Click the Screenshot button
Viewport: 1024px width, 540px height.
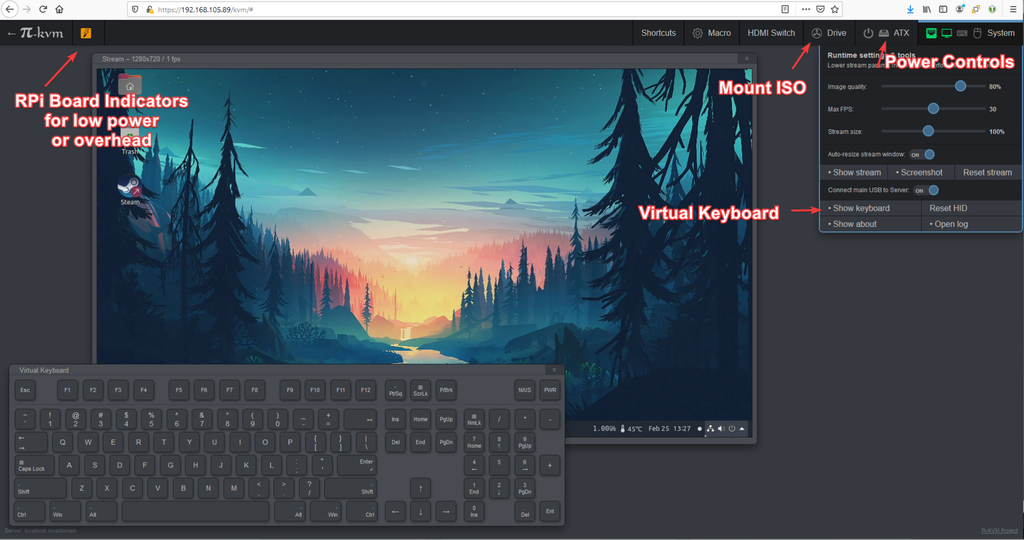pyautogui.click(x=921, y=172)
